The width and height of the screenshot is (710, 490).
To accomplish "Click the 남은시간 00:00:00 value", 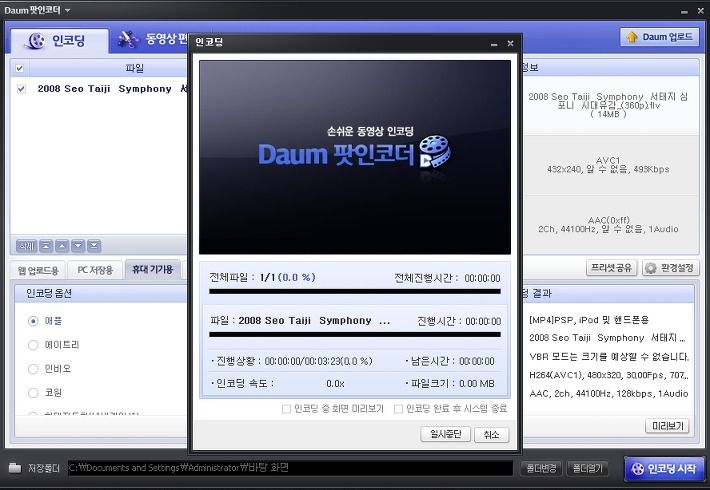I will [x=476, y=361].
